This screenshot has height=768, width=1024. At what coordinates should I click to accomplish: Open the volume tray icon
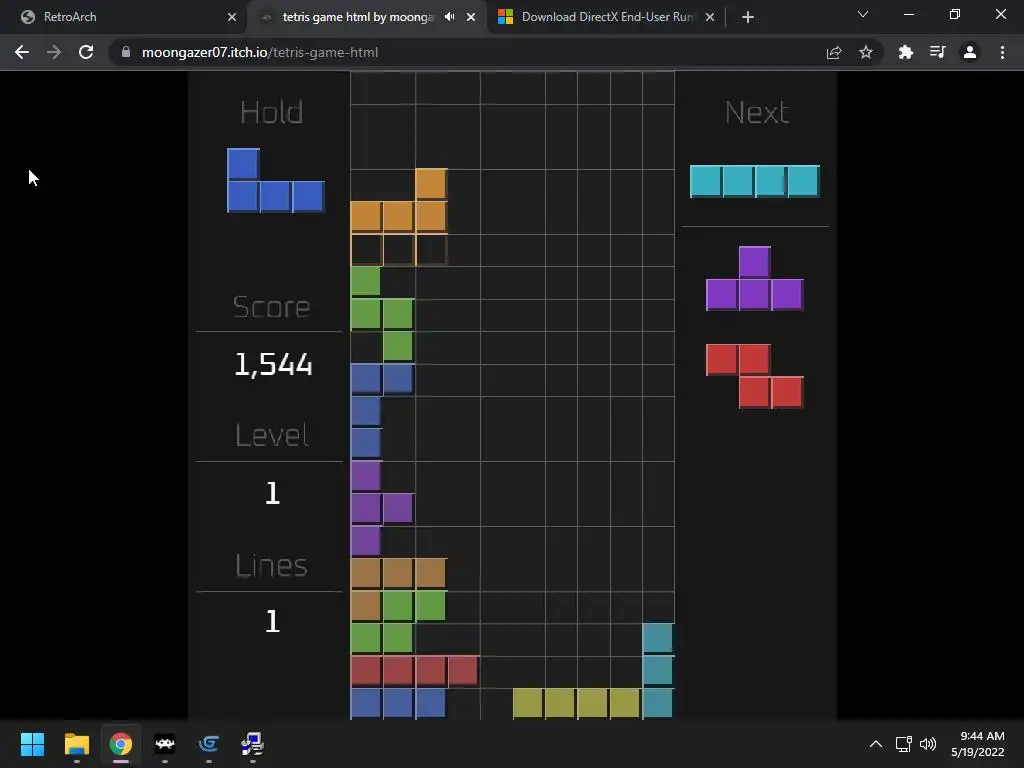[927, 744]
